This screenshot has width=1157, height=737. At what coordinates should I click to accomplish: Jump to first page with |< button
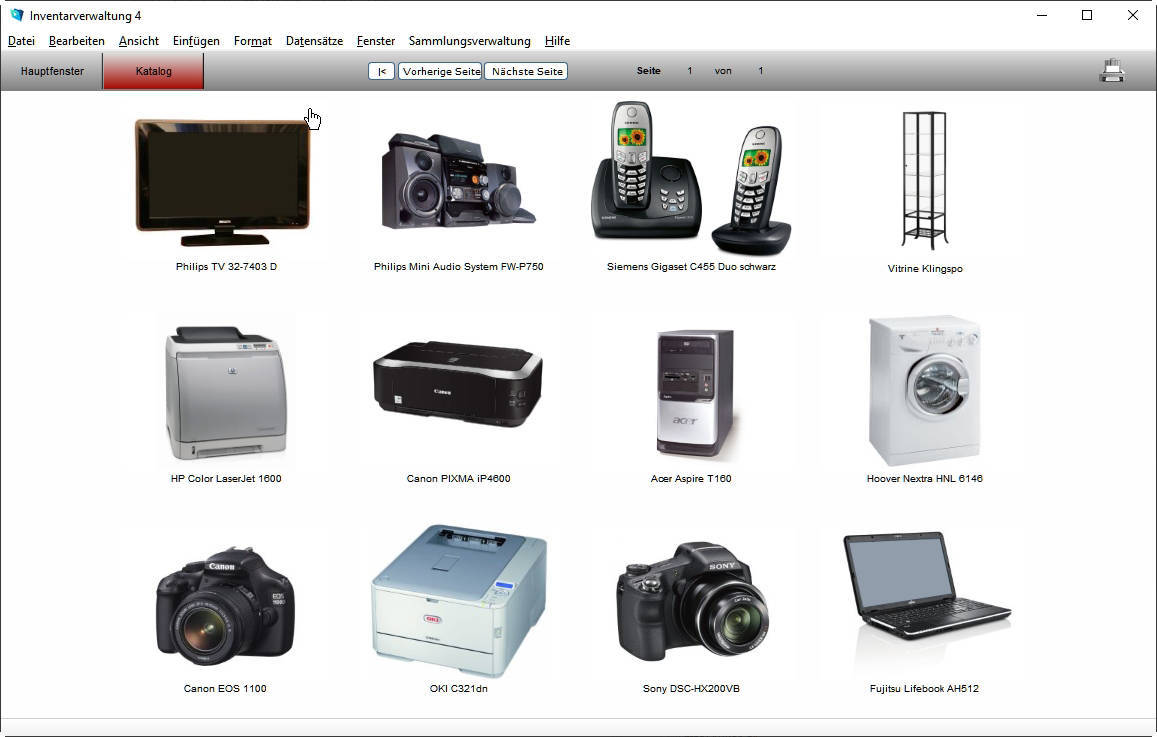(381, 71)
